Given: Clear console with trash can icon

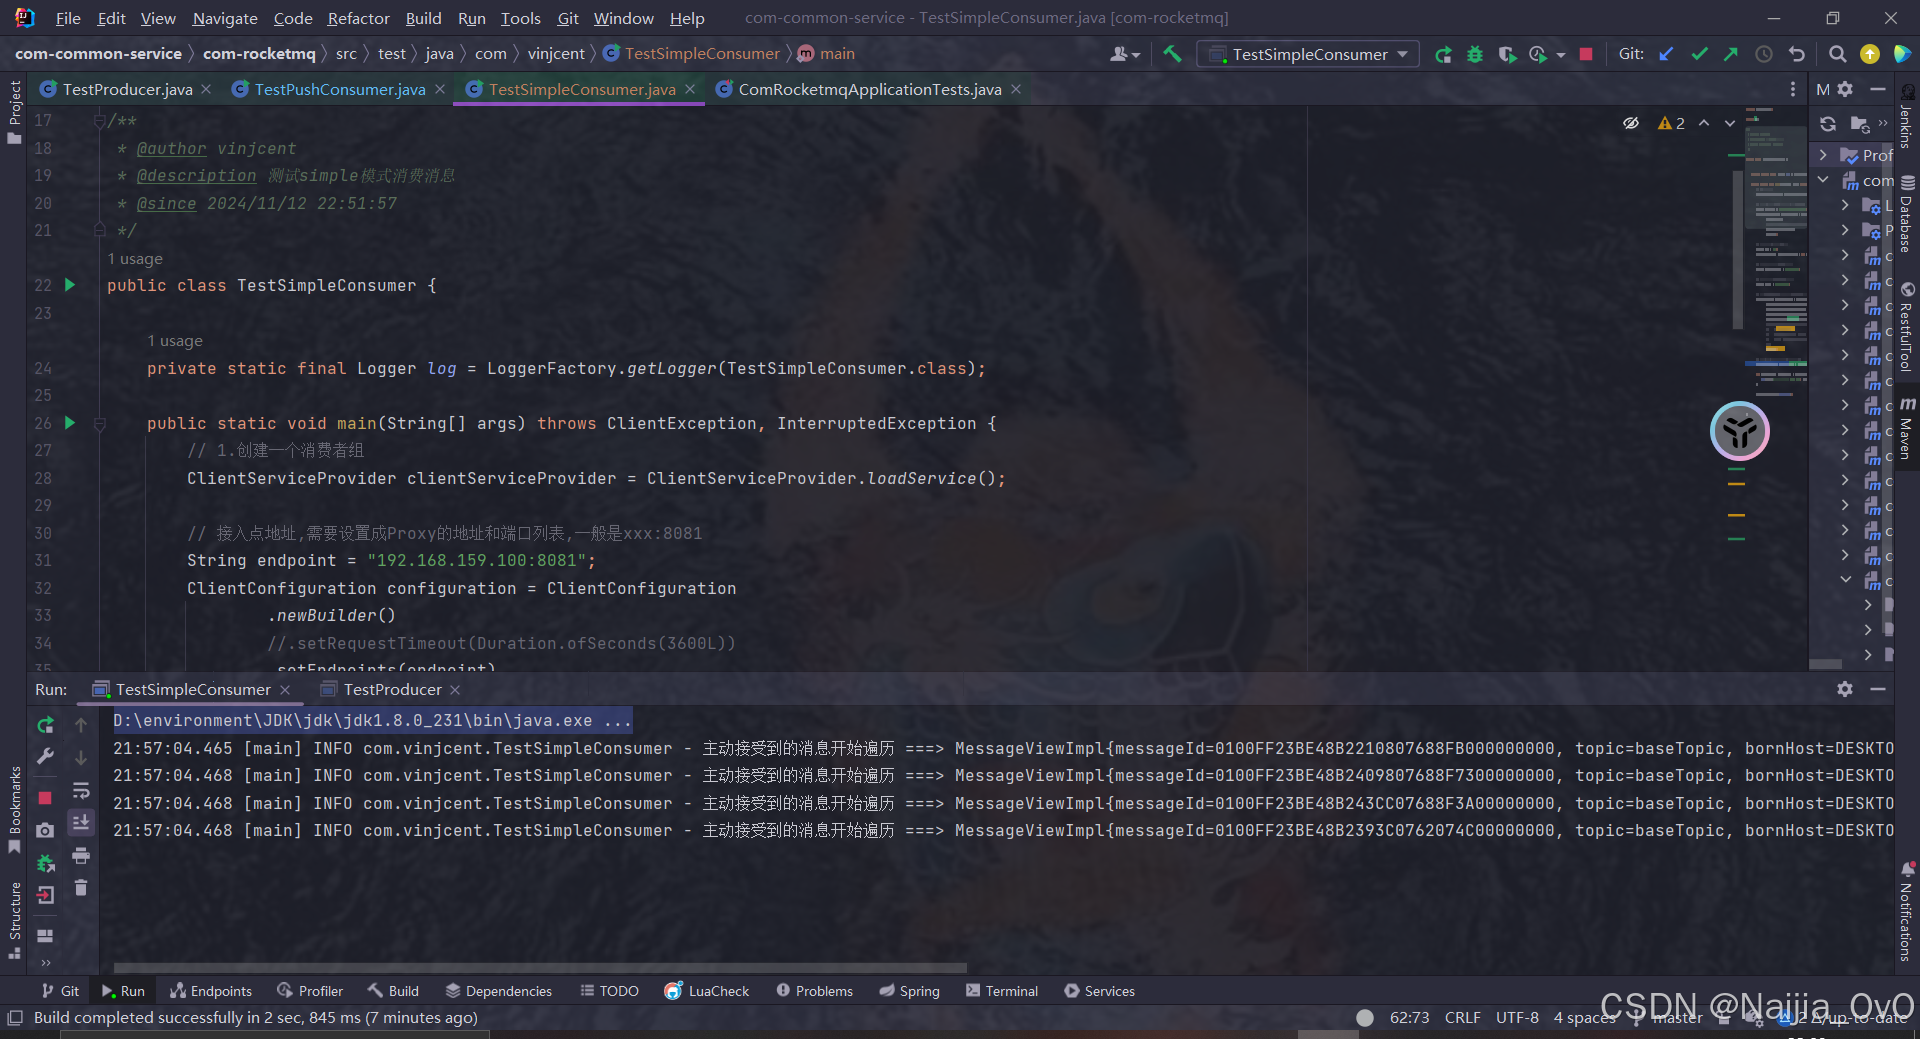Looking at the screenshot, I should pos(81,887).
